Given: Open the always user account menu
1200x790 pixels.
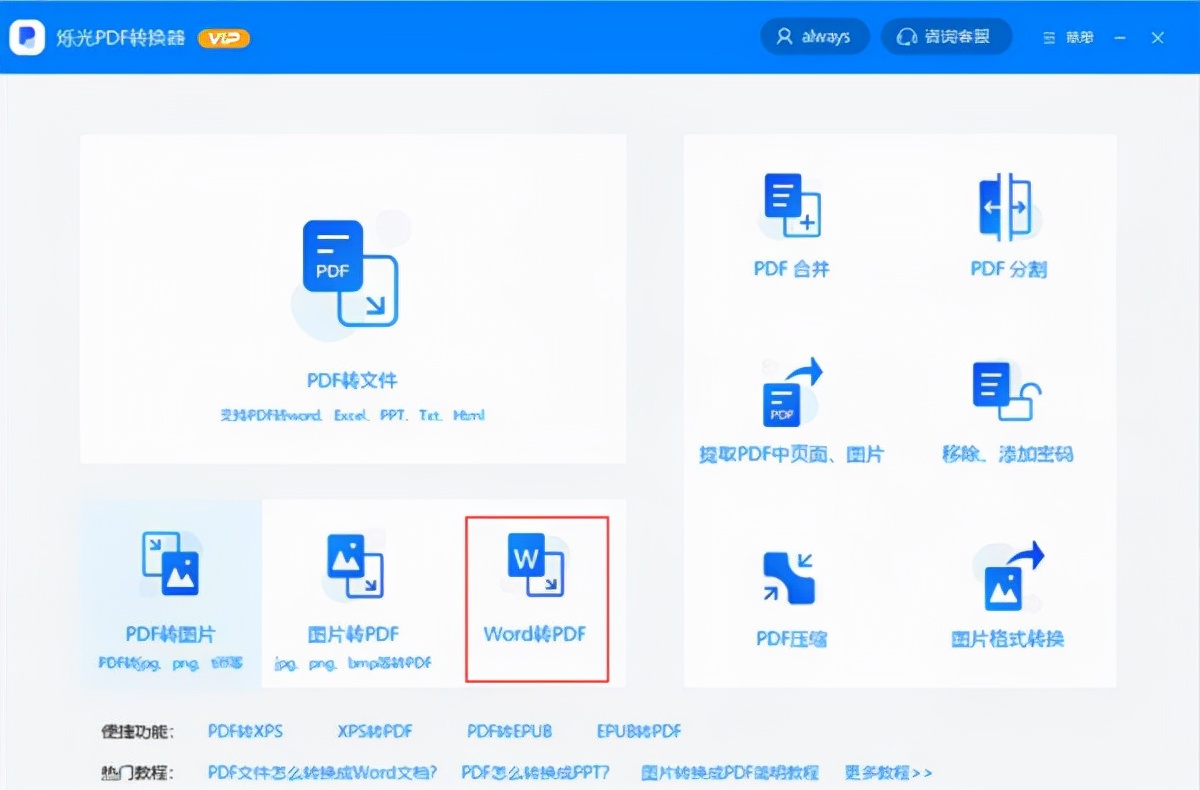Looking at the screenshot, I should point(815,36).
